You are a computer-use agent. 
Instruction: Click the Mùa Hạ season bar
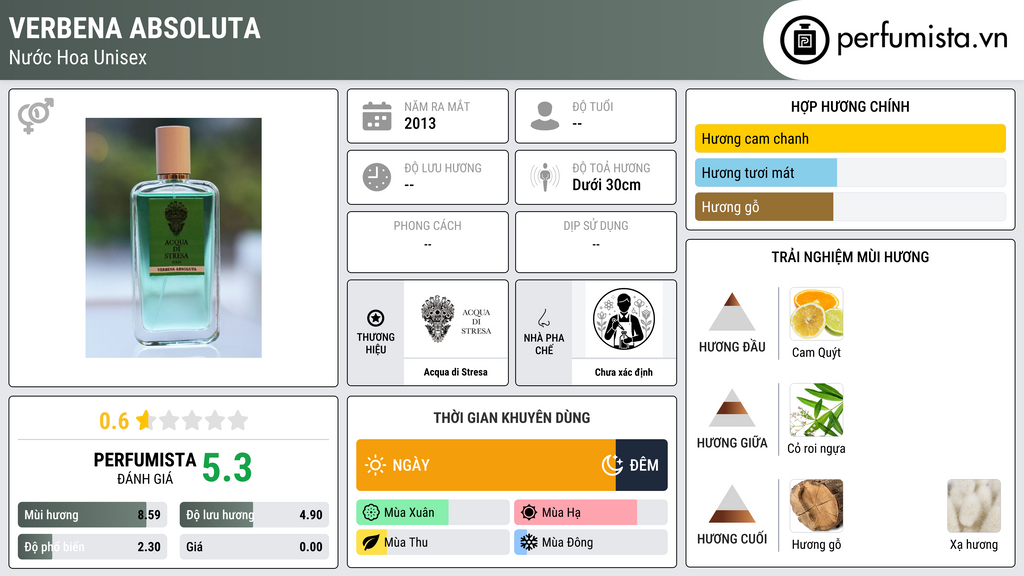[x=591, y=512]
